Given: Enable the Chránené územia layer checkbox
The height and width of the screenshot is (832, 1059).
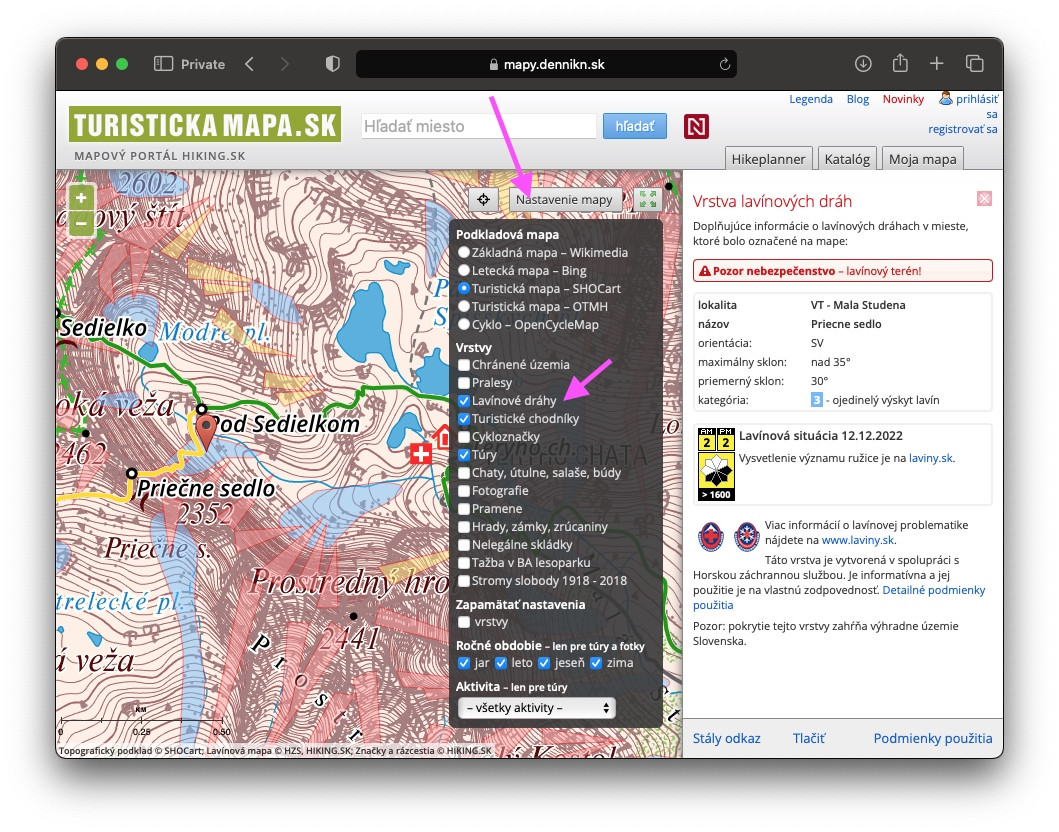Looking at the screenshot, I should coord(464,365).
